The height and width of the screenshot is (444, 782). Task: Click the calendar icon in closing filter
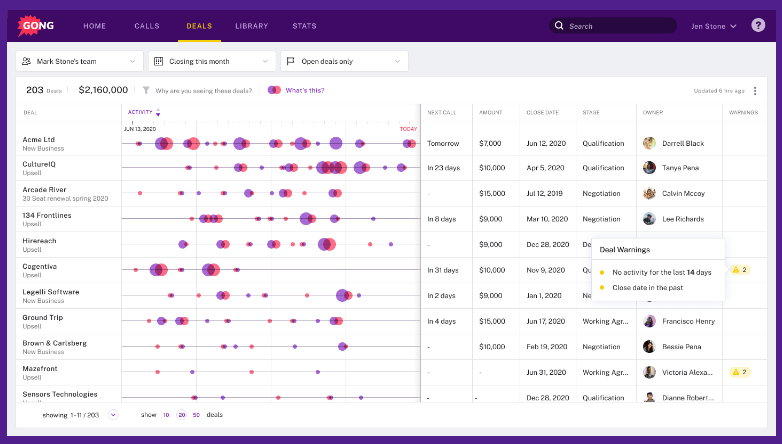tap(159, 61)
